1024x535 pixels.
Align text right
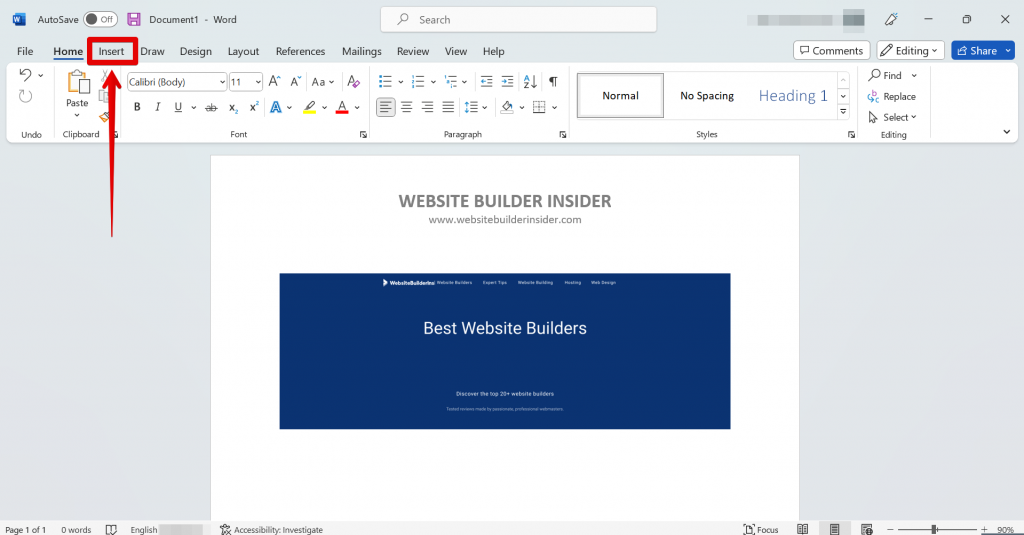[428, 107]
